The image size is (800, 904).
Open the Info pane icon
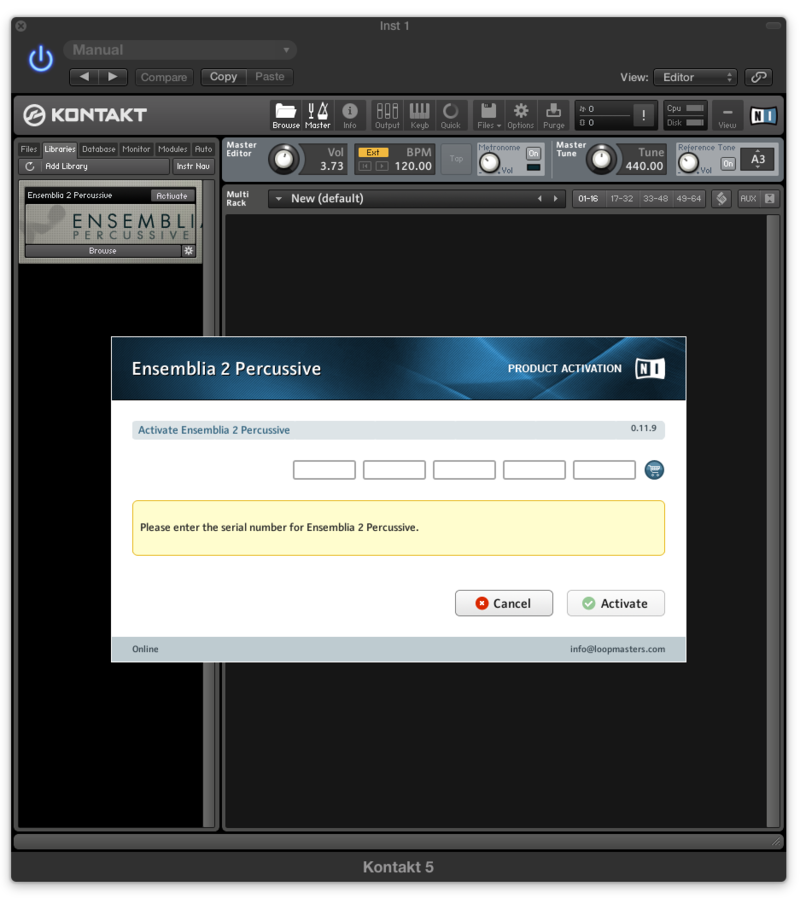[350, 115]
